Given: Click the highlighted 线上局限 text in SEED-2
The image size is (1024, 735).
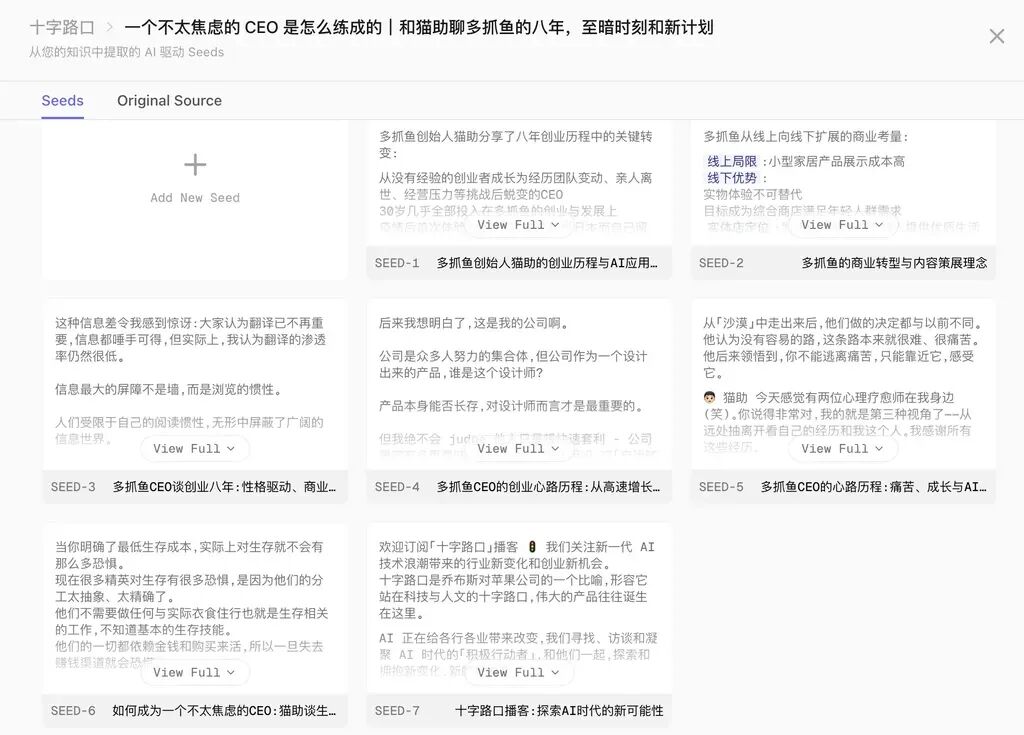Looking at the screenshot, I should [732, 161].
